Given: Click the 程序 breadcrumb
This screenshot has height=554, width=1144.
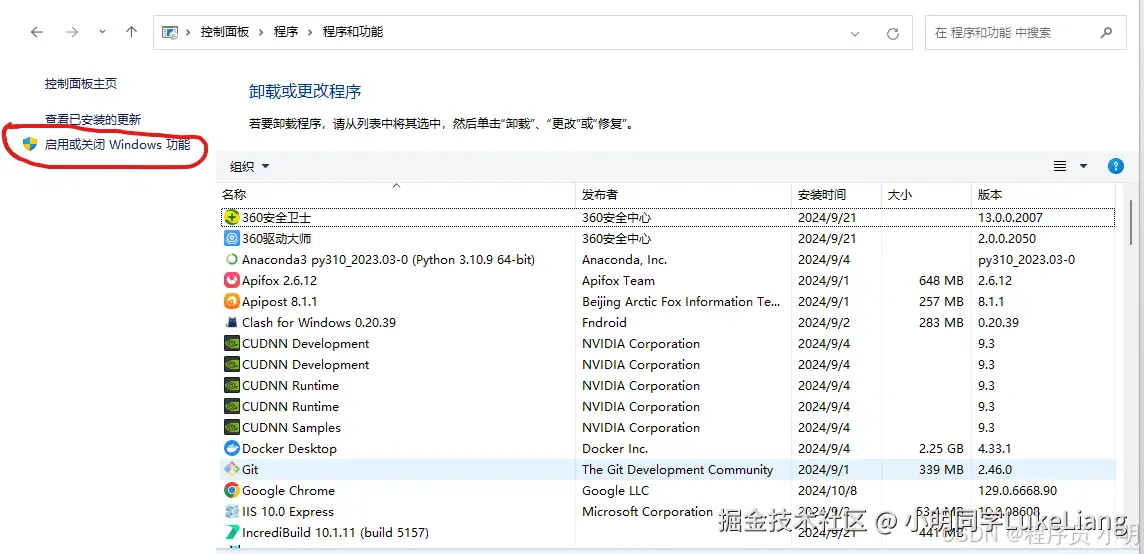Looking at the screenshot, I should tap(286, 32).
